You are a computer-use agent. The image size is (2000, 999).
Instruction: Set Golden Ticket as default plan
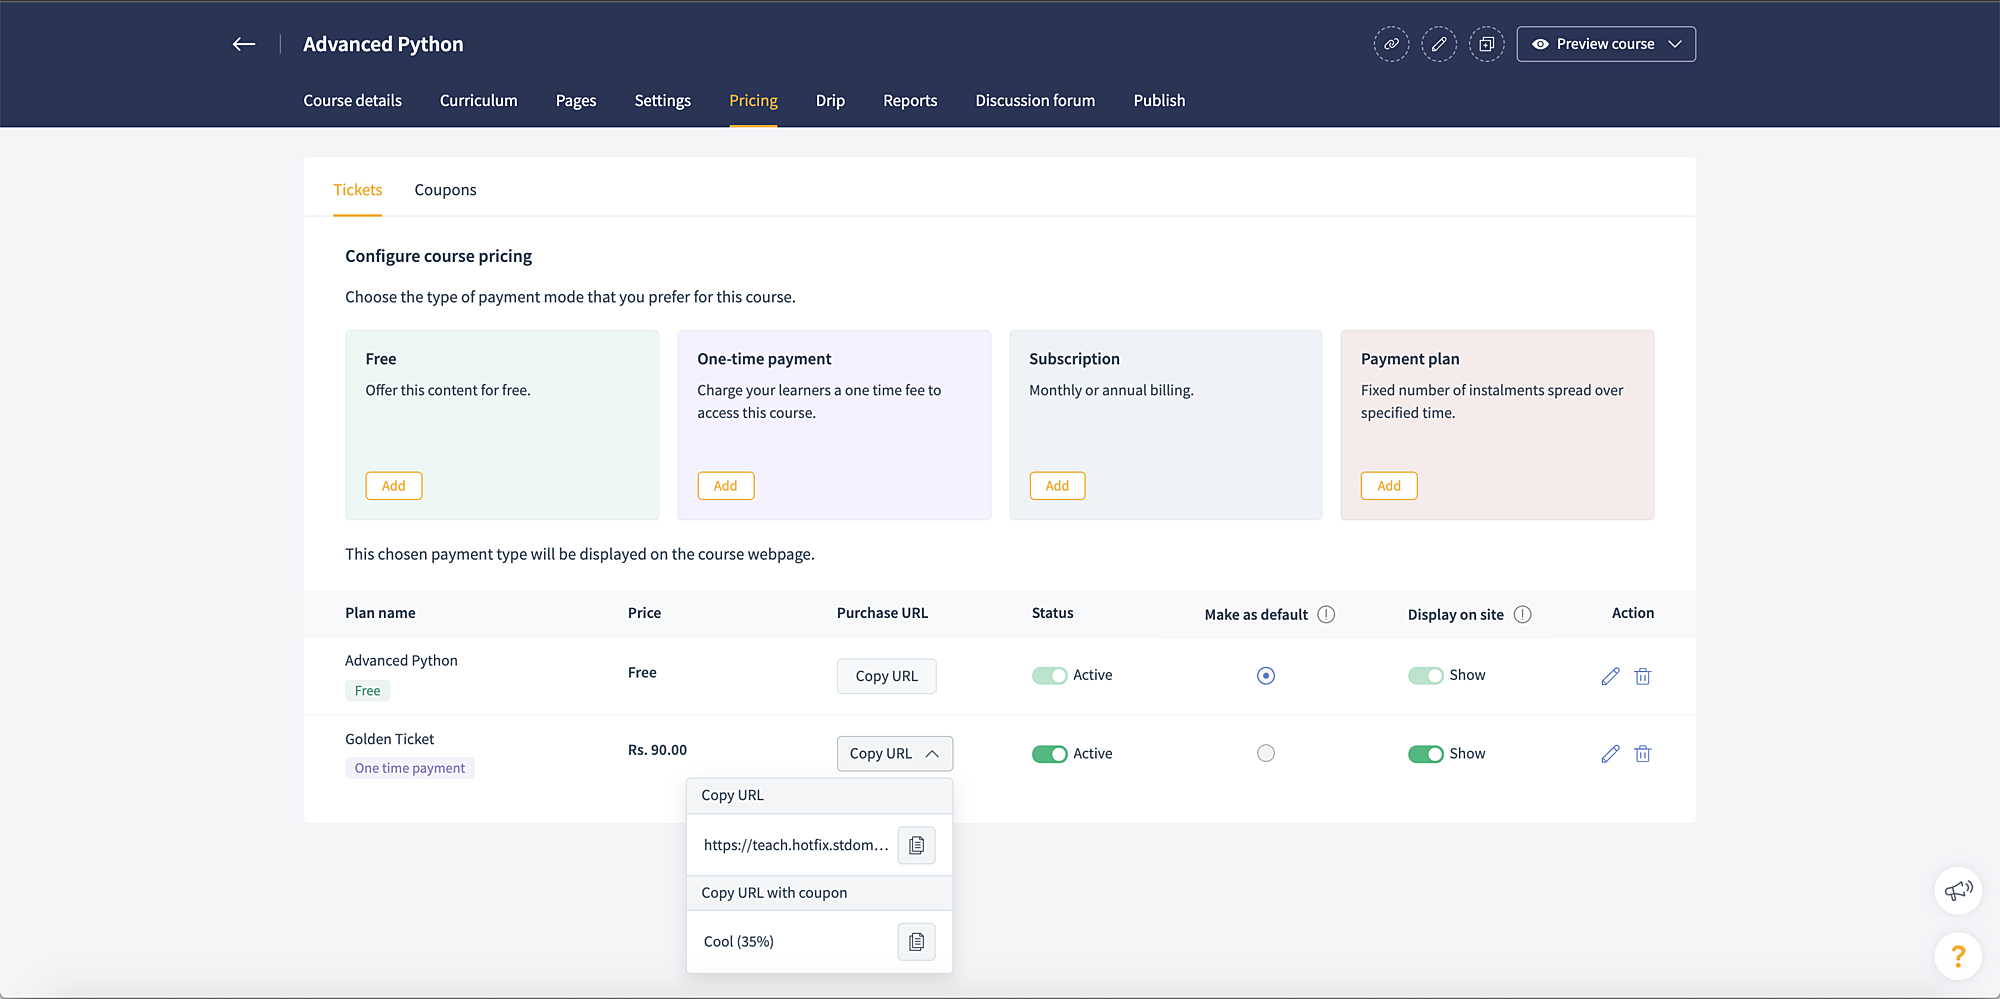1266,754
